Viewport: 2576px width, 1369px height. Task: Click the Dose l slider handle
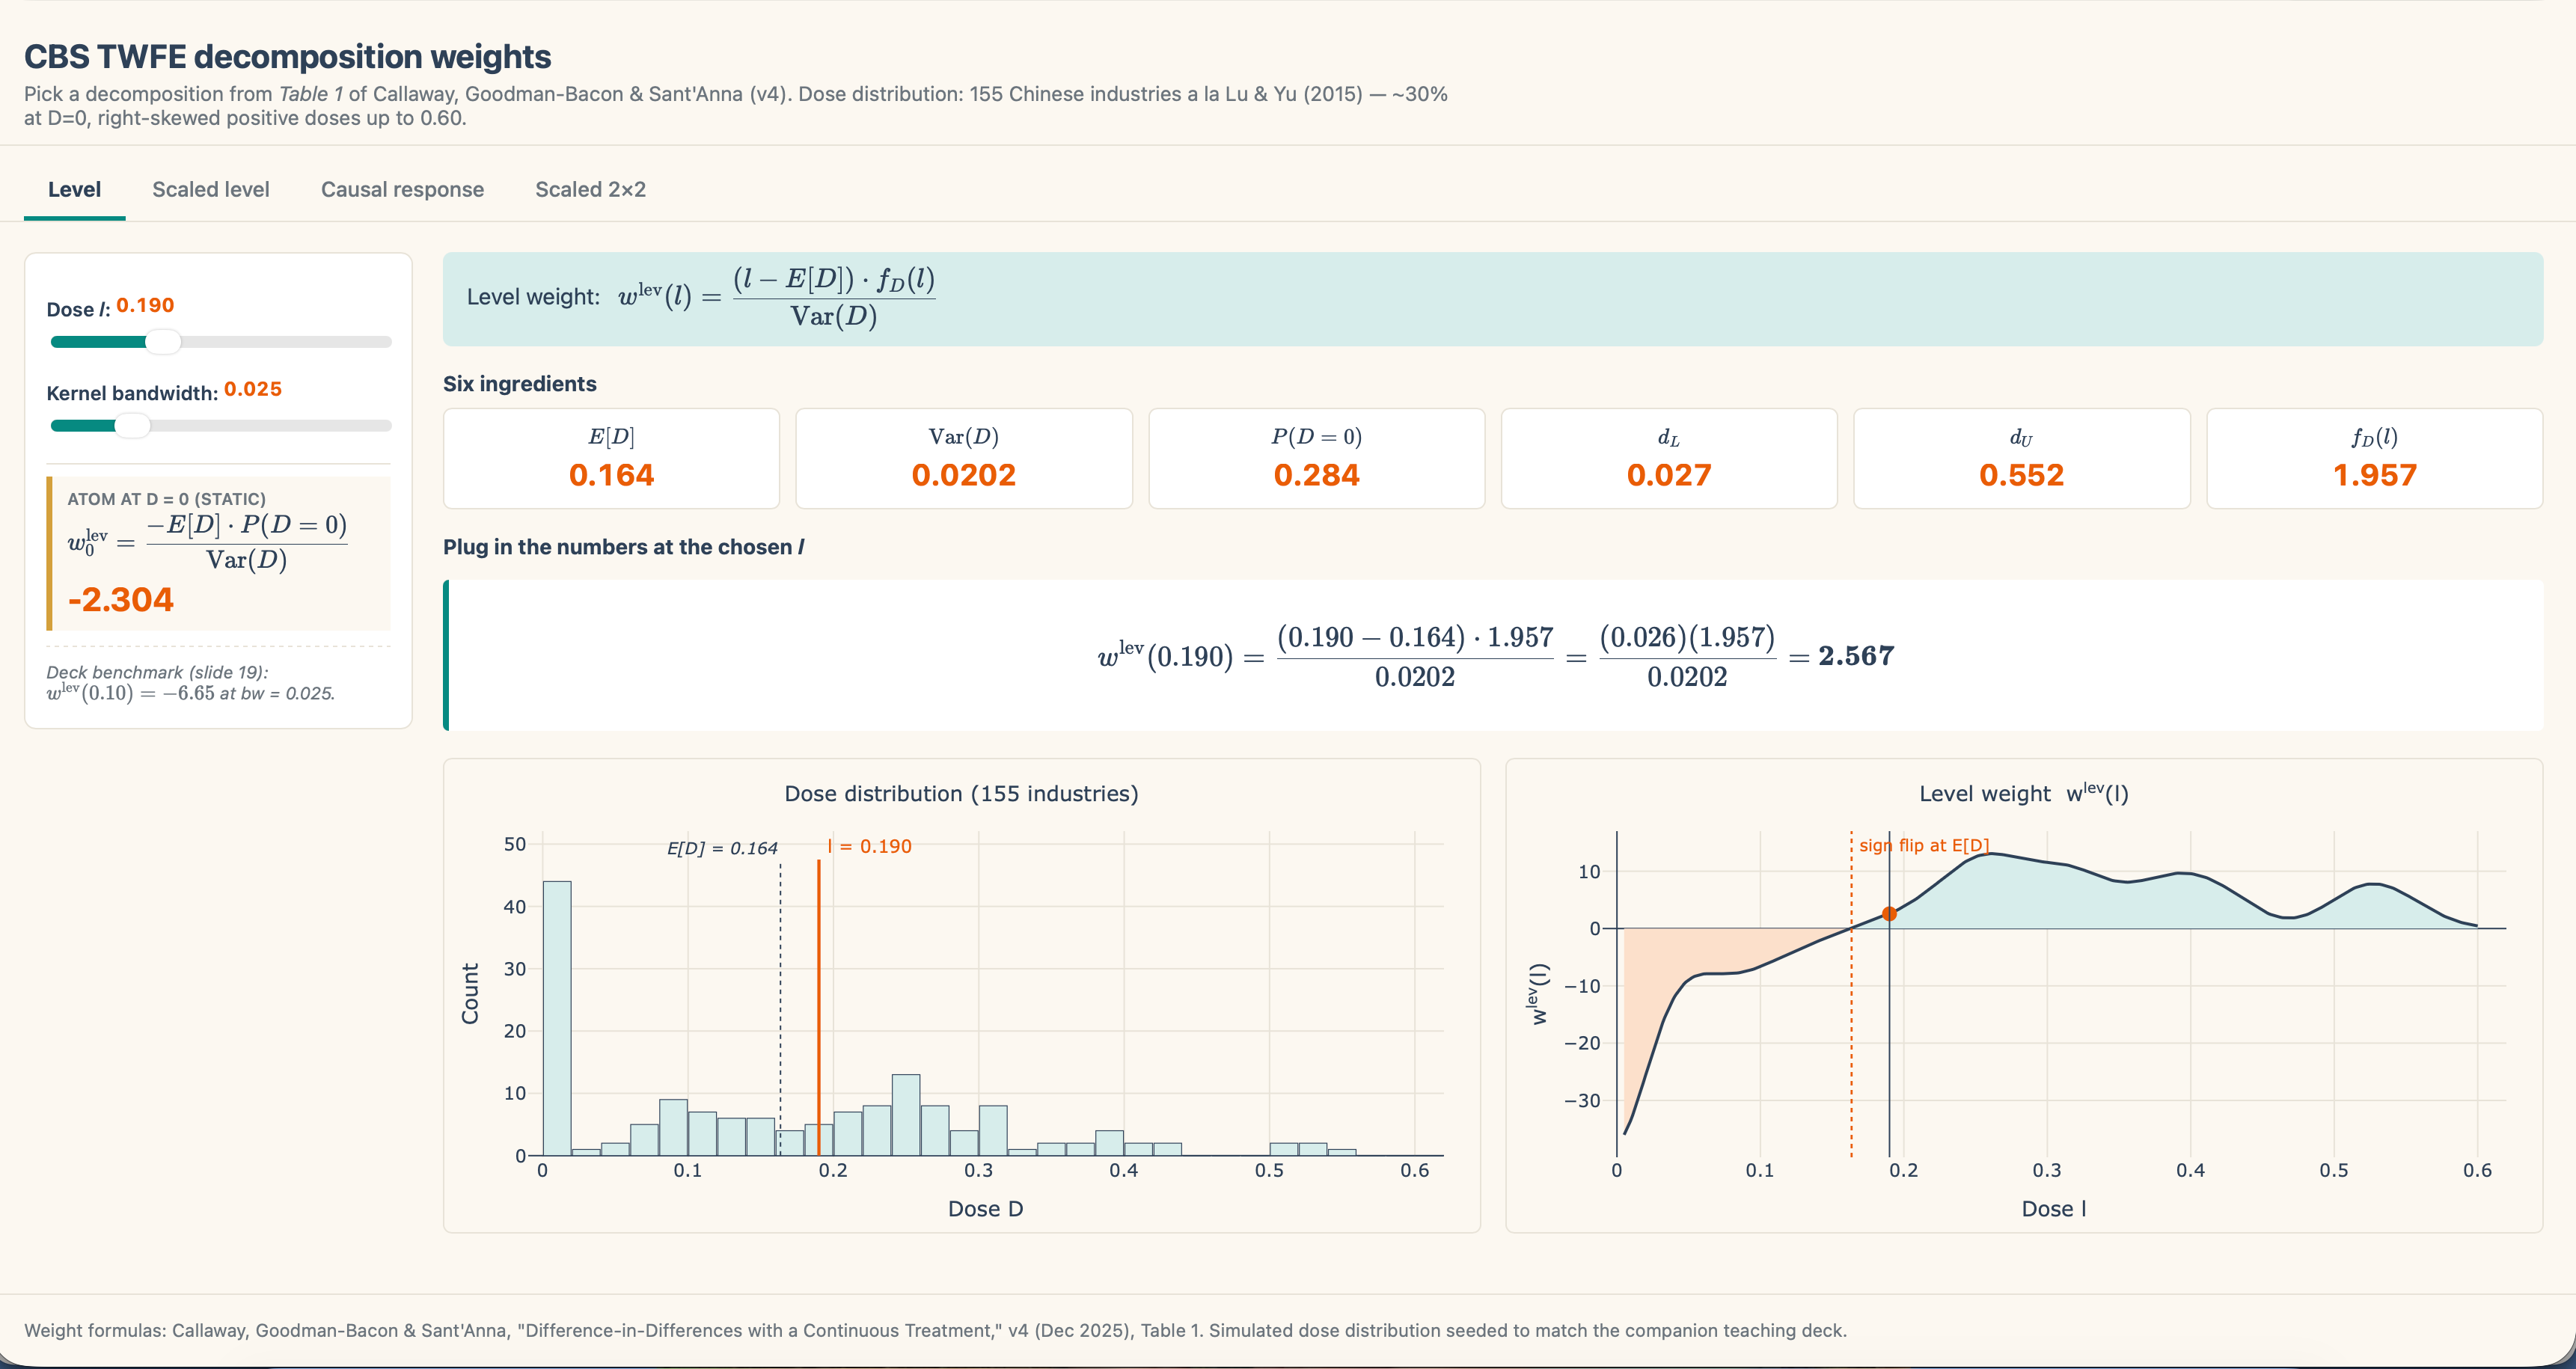coord(163,342)
